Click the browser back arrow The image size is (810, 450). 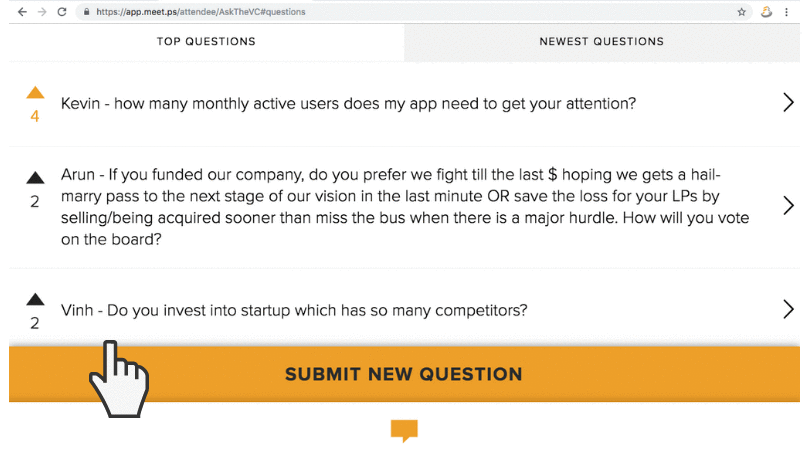[22, 12]
